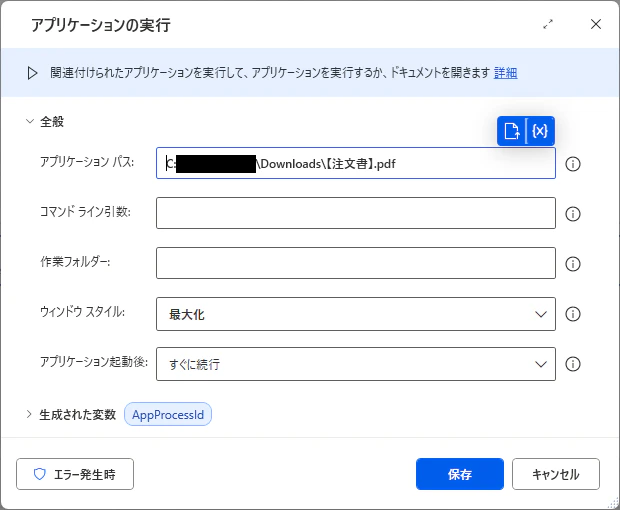The image size is (620, 510).
Task: Click the キャンセル button
Action: (x=556, y=474)
